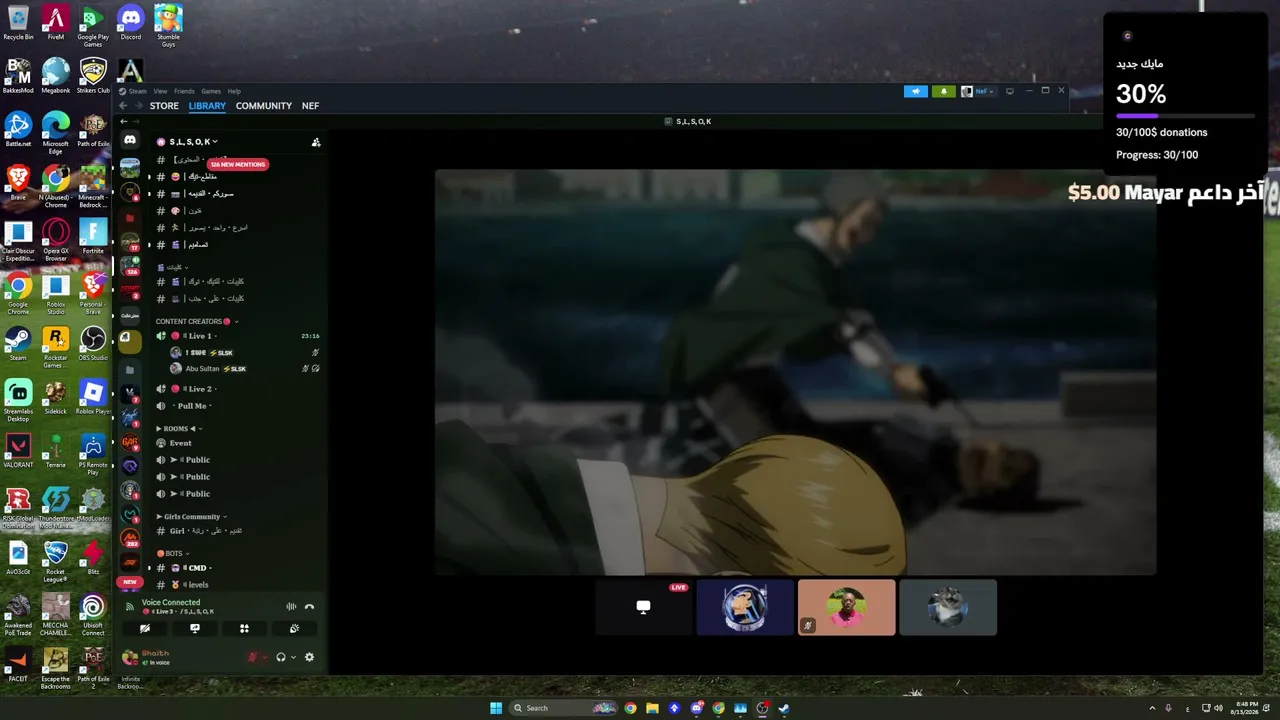Share your screen from voice panel
The width and height of the screenshot is (1280, 720).
195,629
